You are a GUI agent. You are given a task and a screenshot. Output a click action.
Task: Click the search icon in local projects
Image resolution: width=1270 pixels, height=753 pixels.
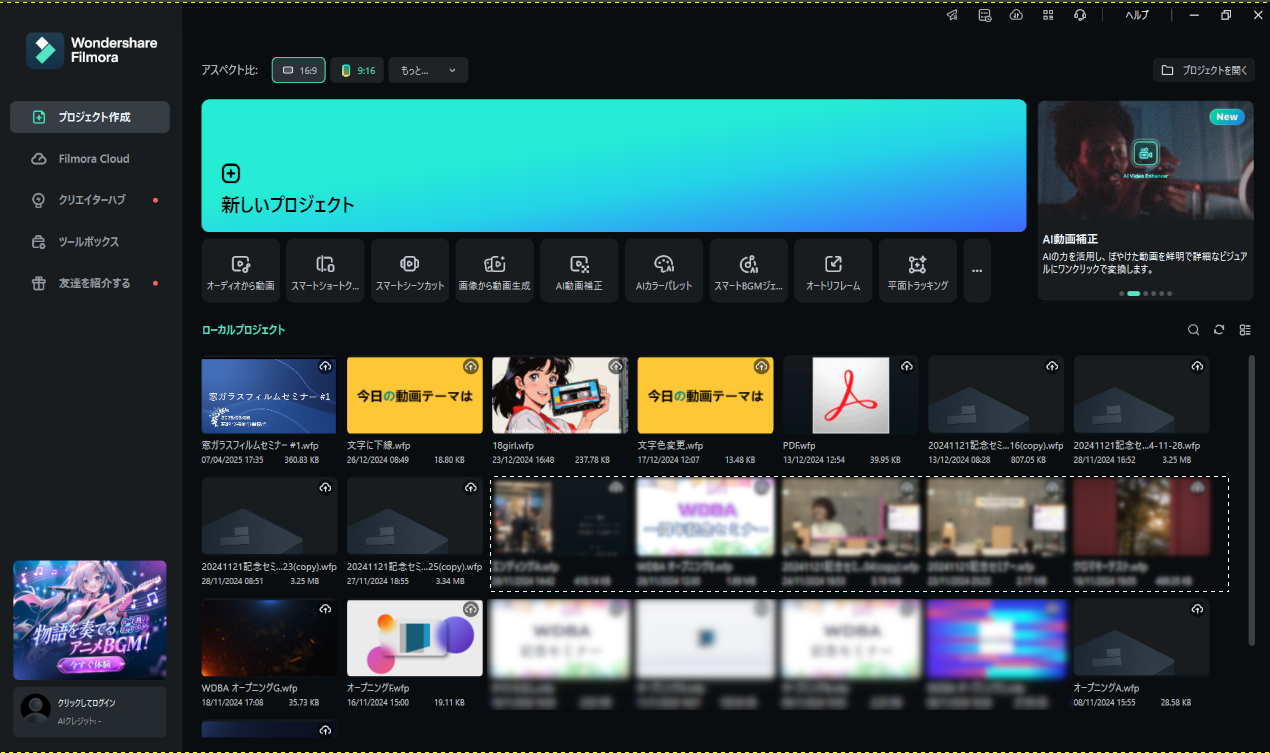point(1193,330)
